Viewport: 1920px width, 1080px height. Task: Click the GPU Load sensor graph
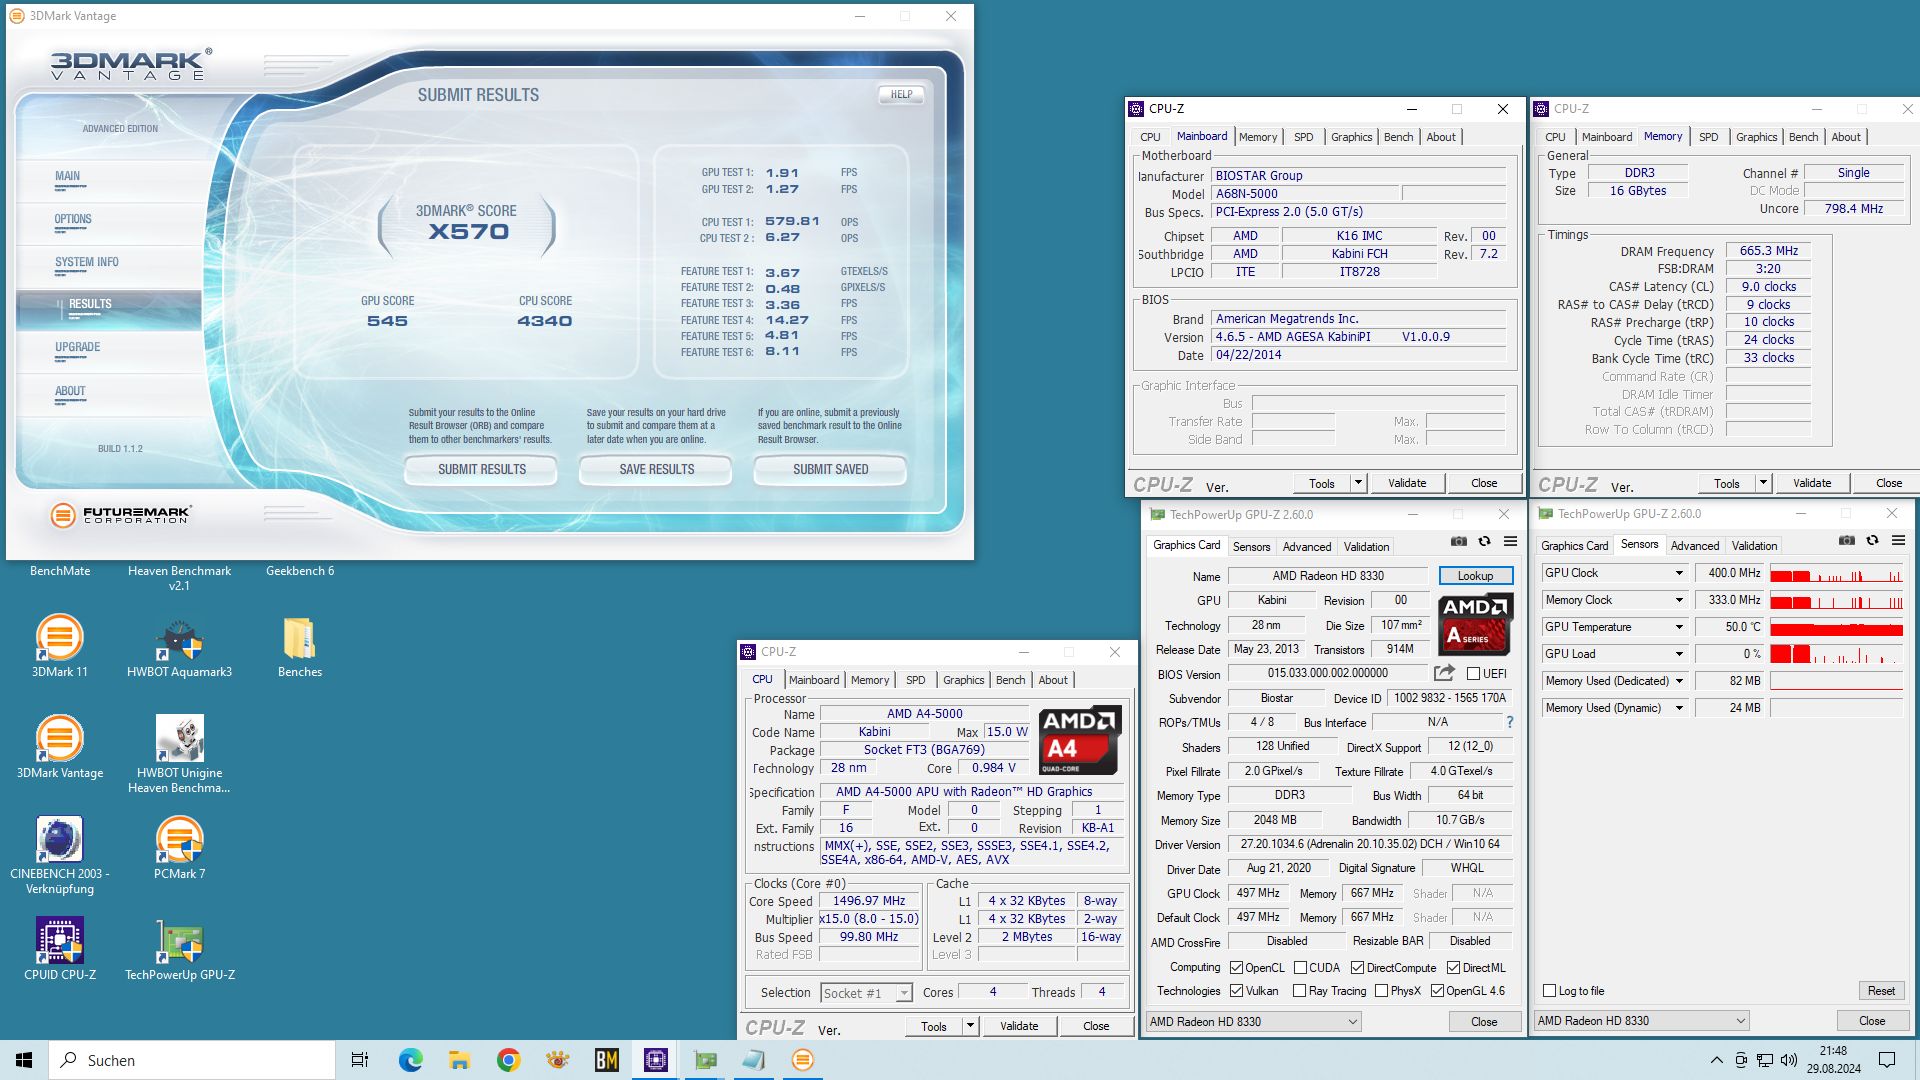[x=1836, y=655]
